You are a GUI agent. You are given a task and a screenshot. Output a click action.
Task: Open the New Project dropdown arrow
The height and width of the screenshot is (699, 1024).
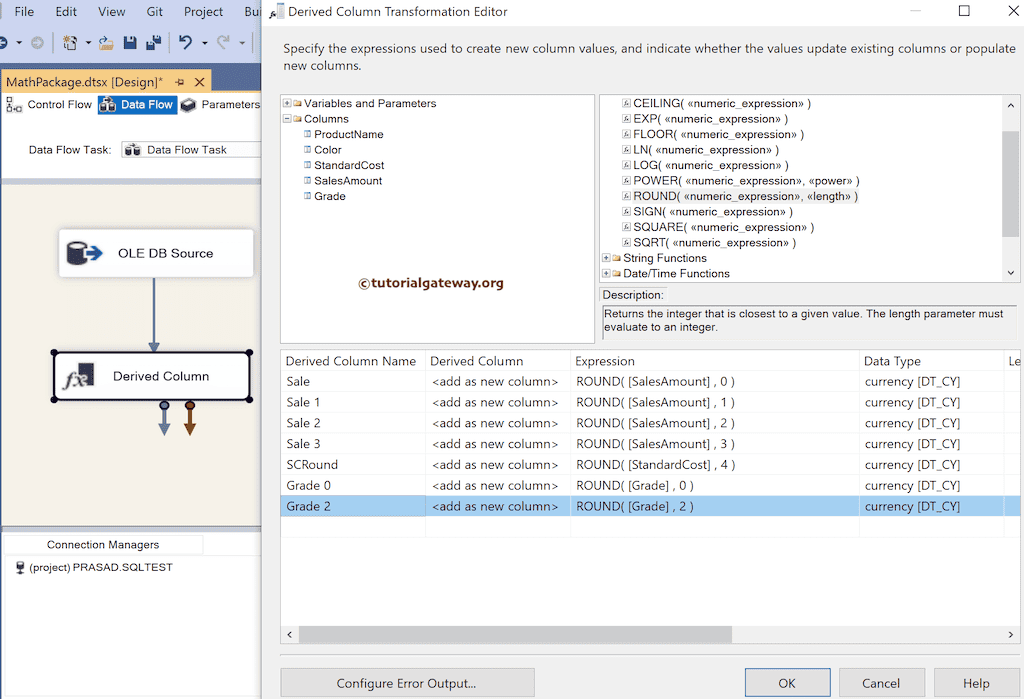pos(89,43)
